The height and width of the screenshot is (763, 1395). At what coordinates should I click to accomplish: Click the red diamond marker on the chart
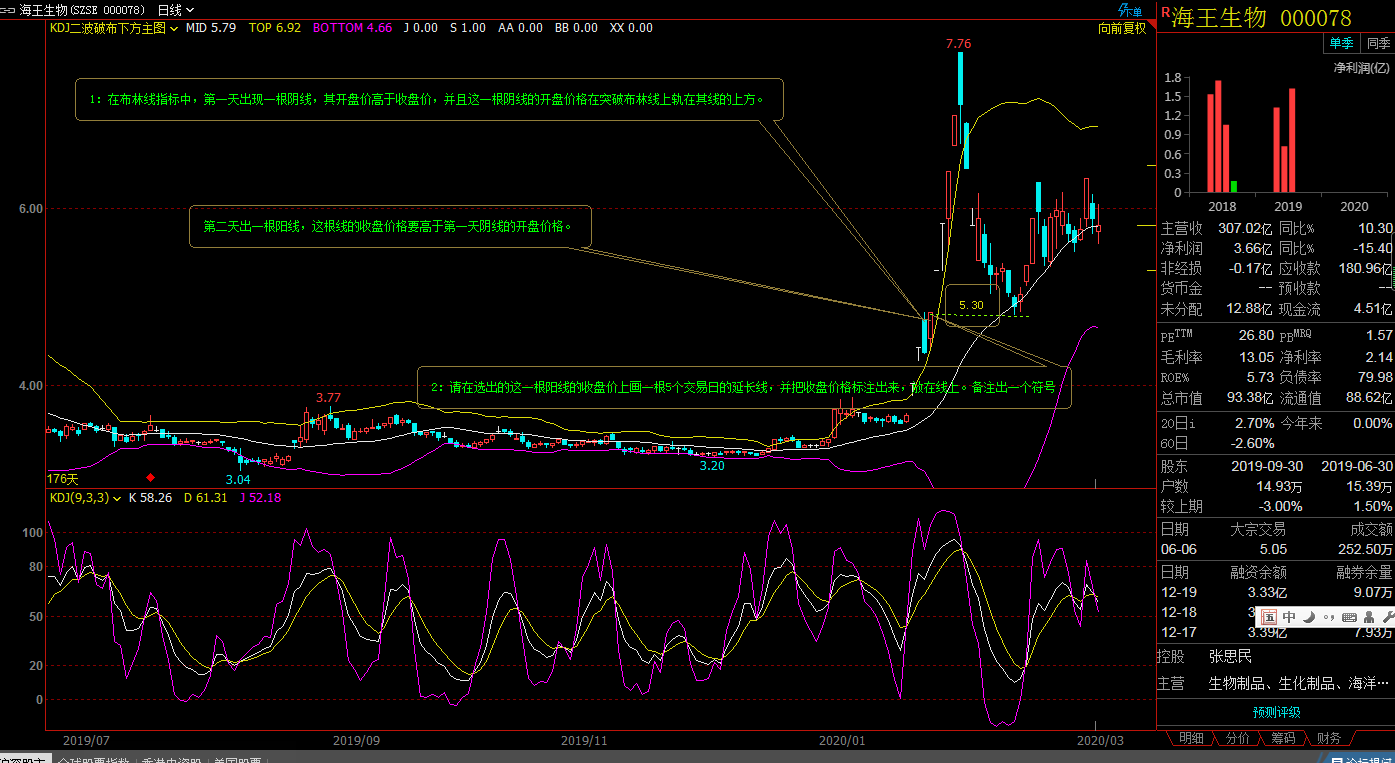point(151,478)
